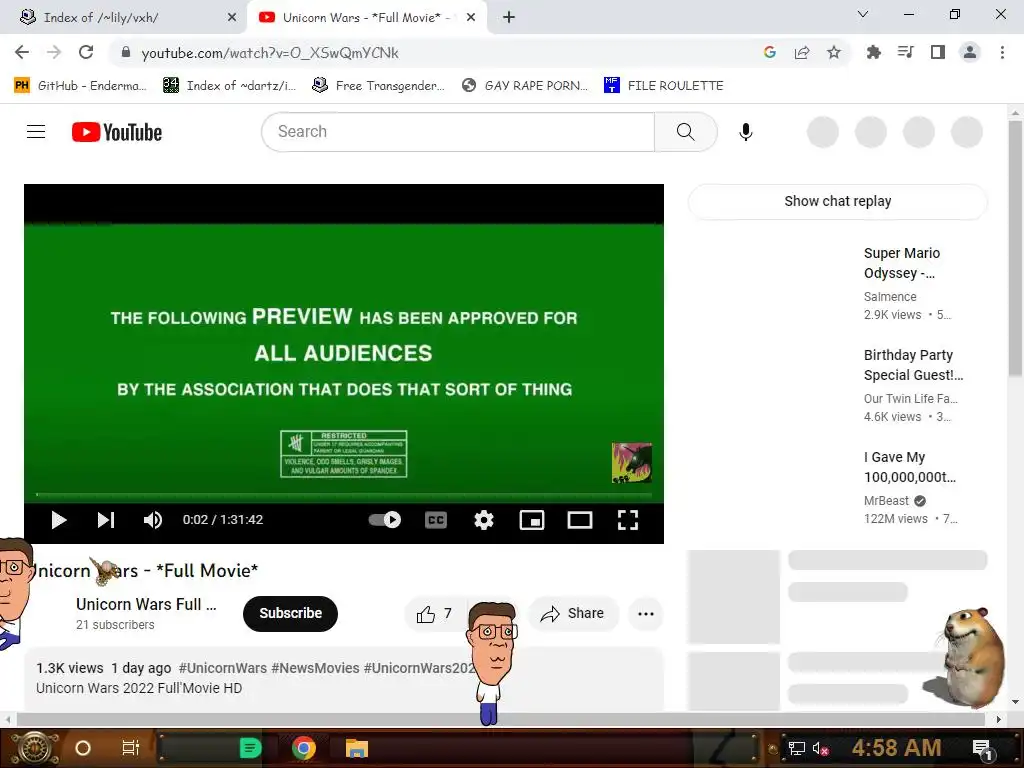Go to YouTube home via logo
Viewport: 1024px width, 768px height.
117,132
